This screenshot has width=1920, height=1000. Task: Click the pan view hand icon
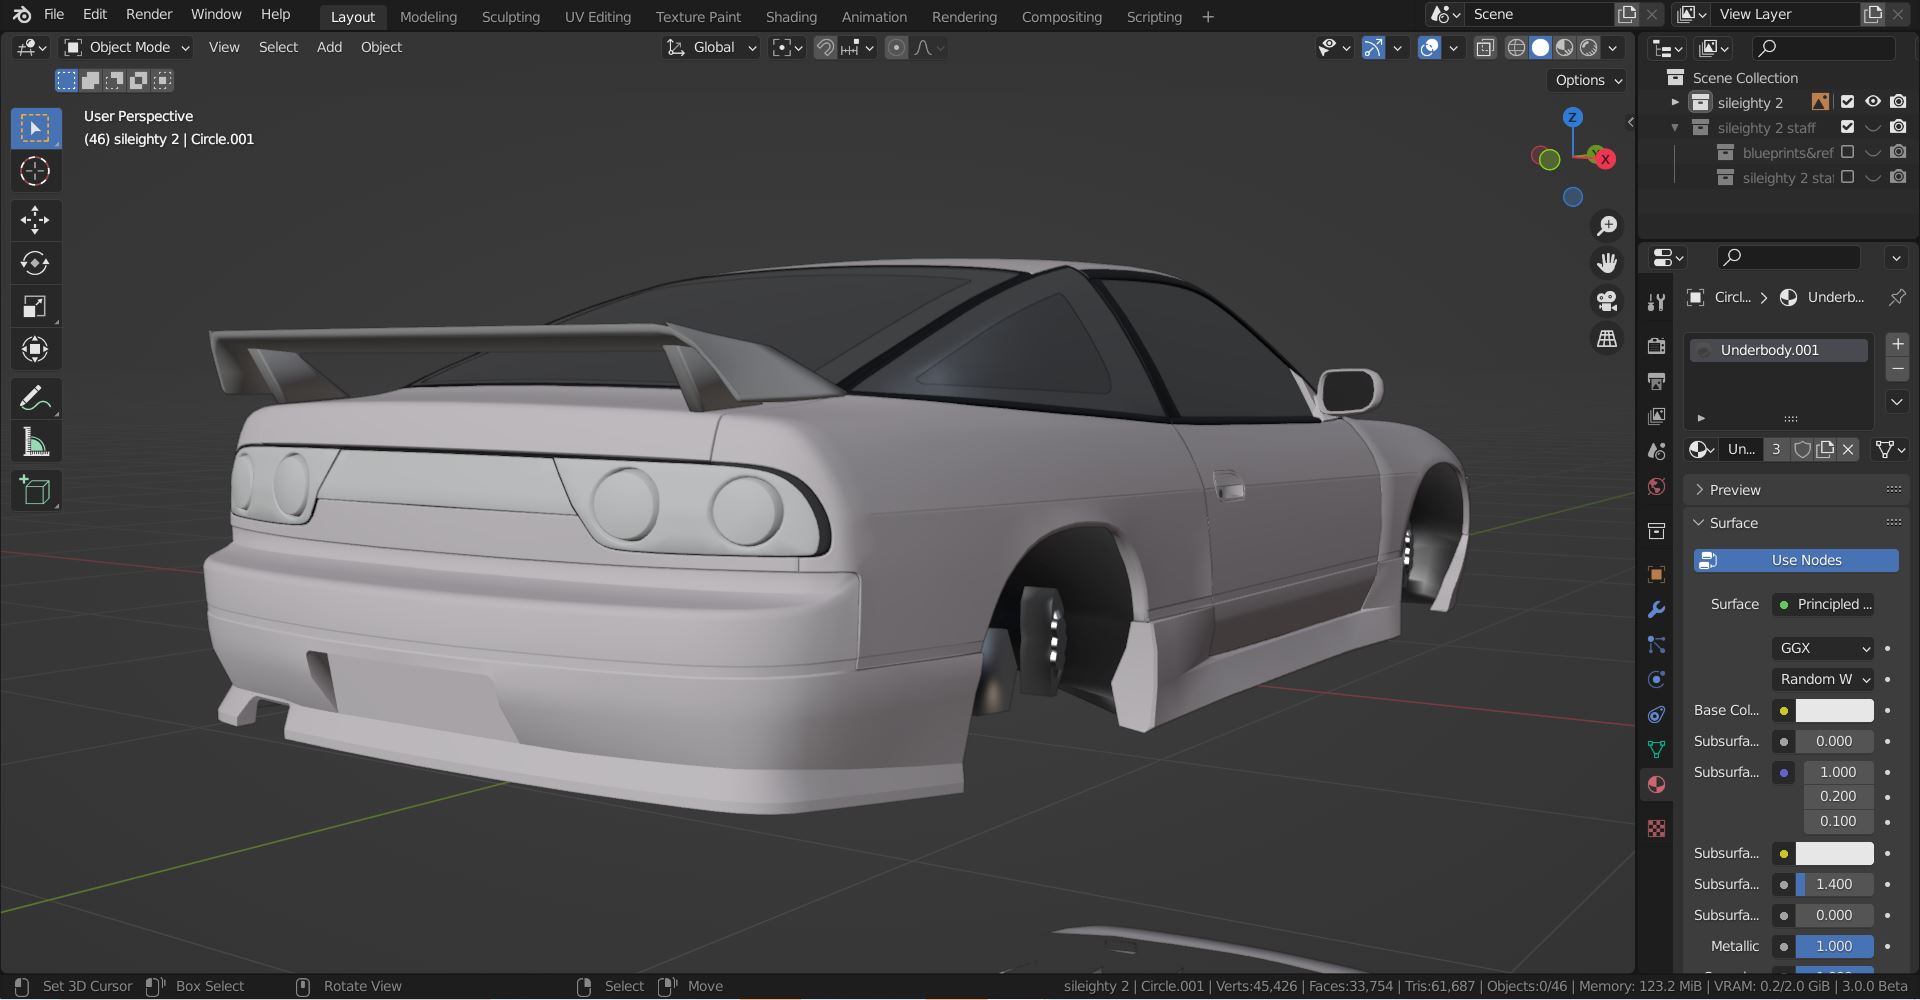click(1607, 263)
